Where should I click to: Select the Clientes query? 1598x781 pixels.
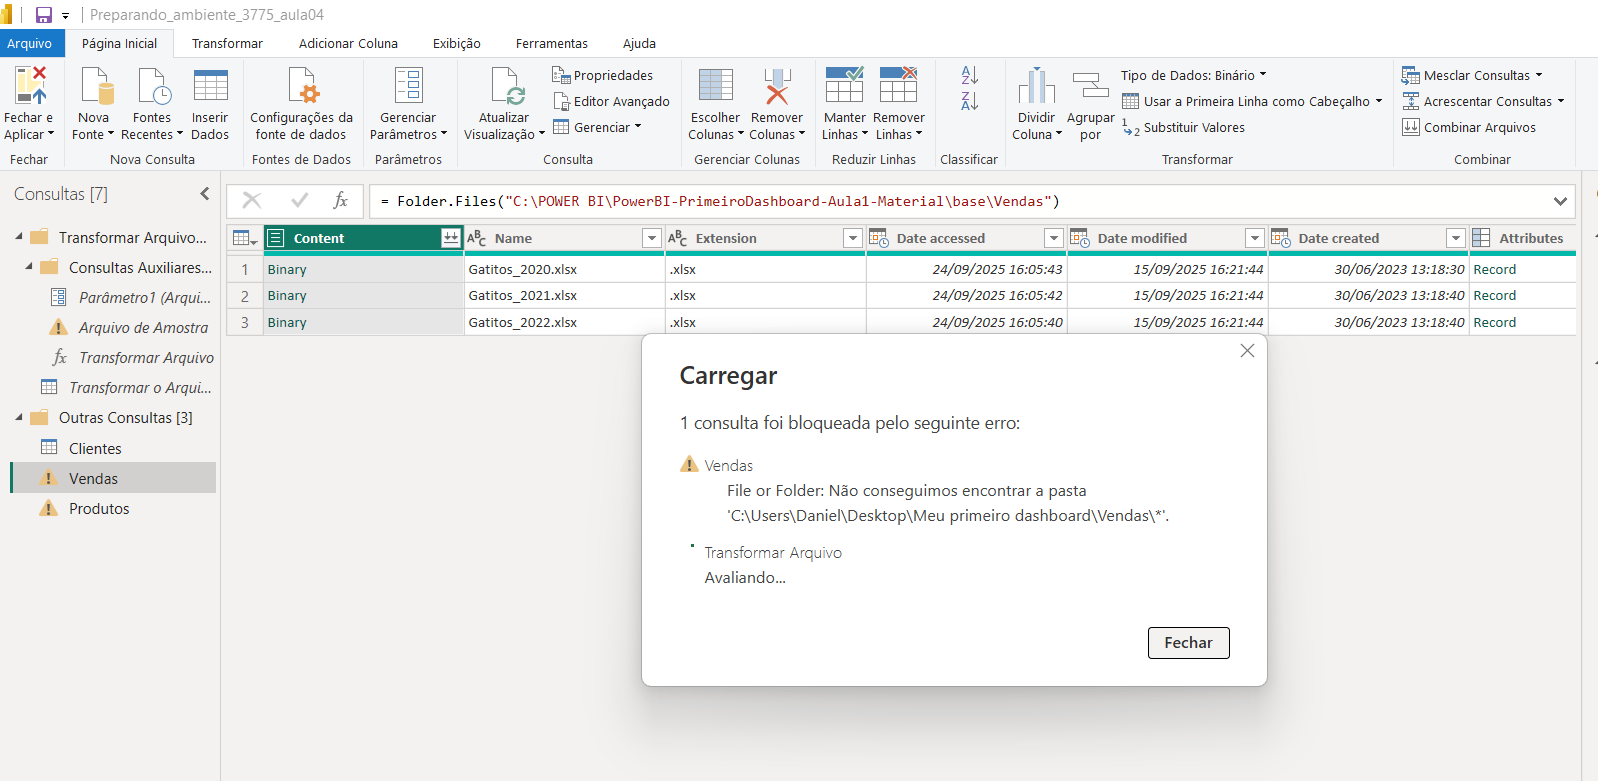[x=95, y=448]
